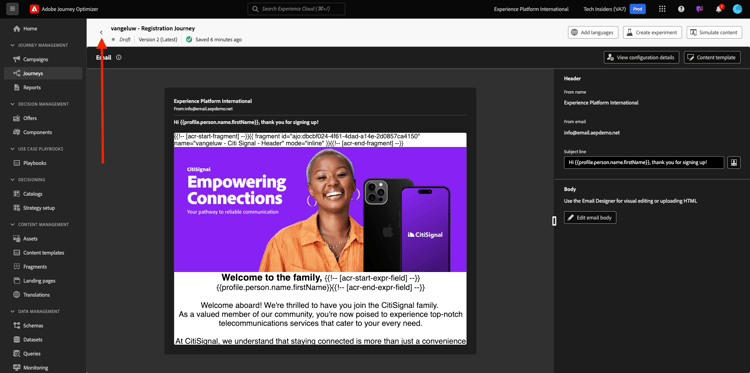Open the help question mark icon
The width and height of the screenshot is (750, 373).
point(681,9)
